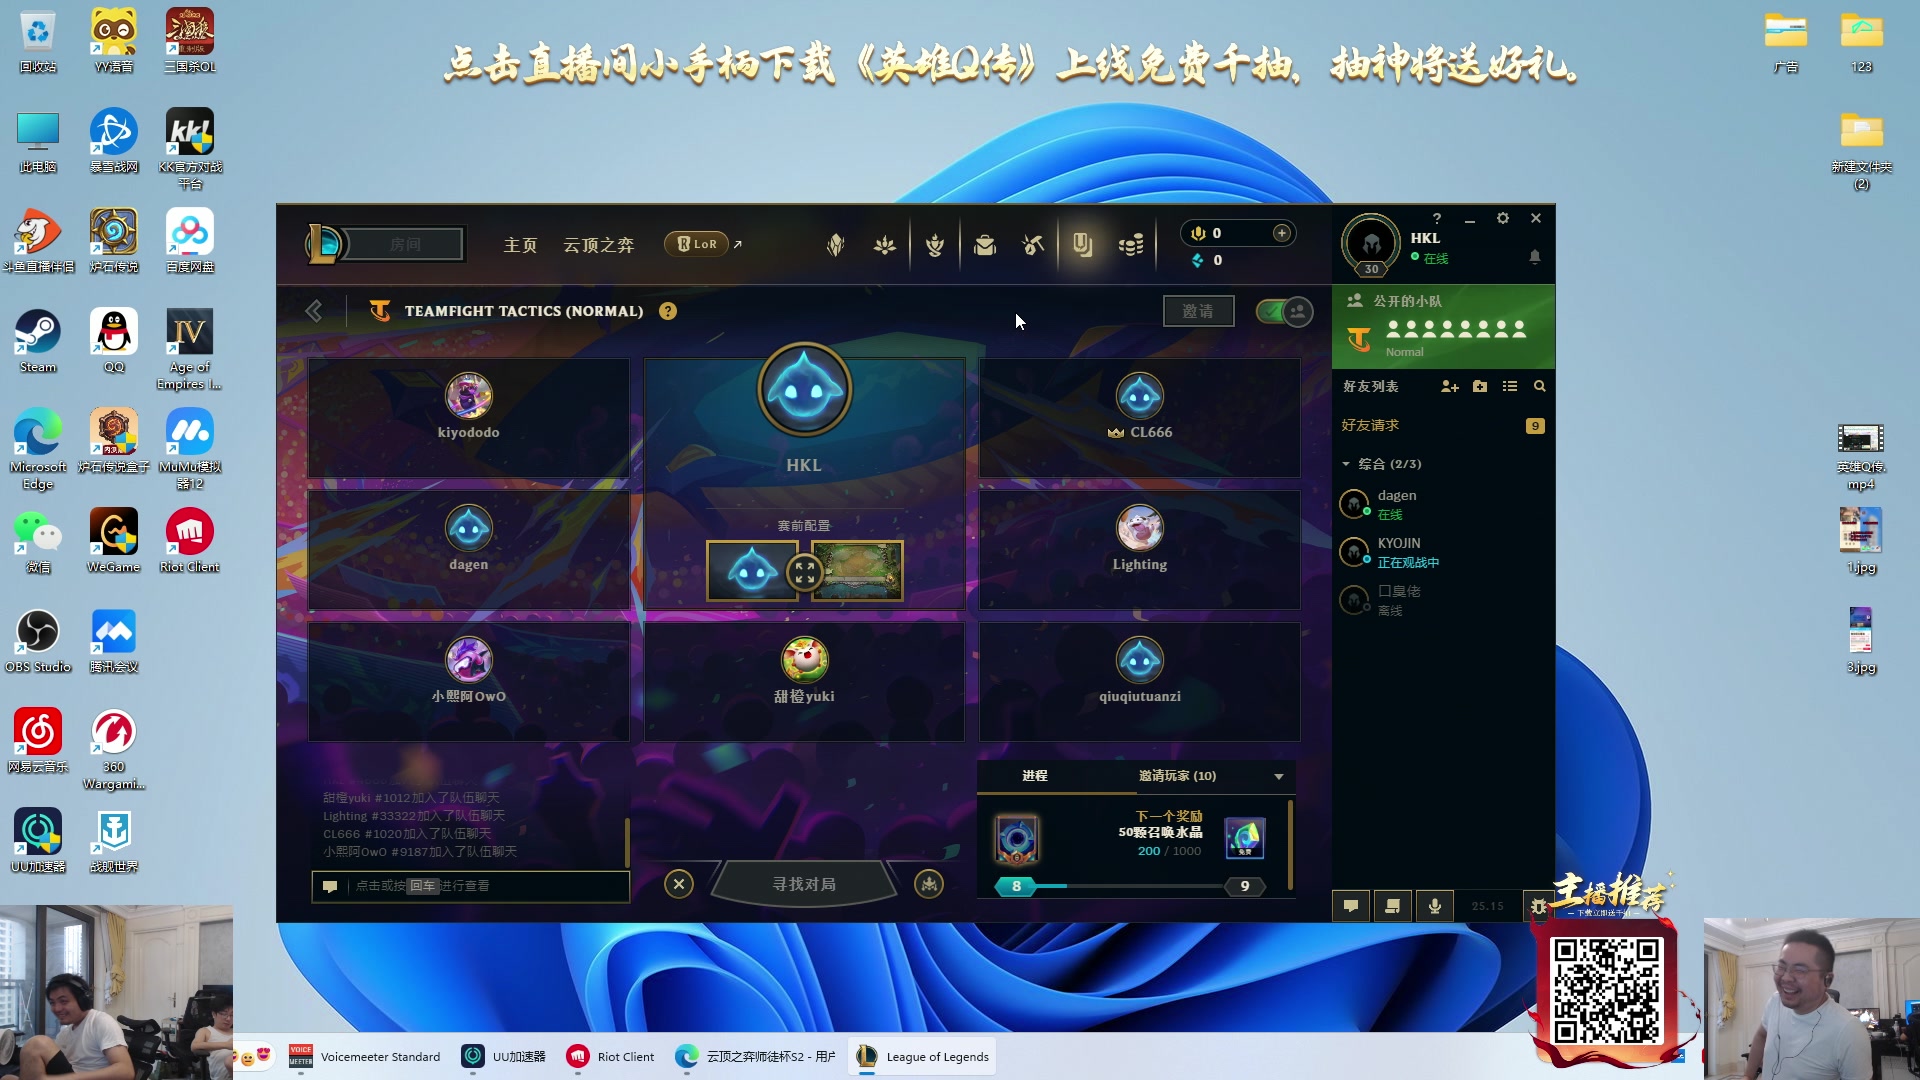
Task: Open the QQ desktop shortcut
Action: [113, 341]
